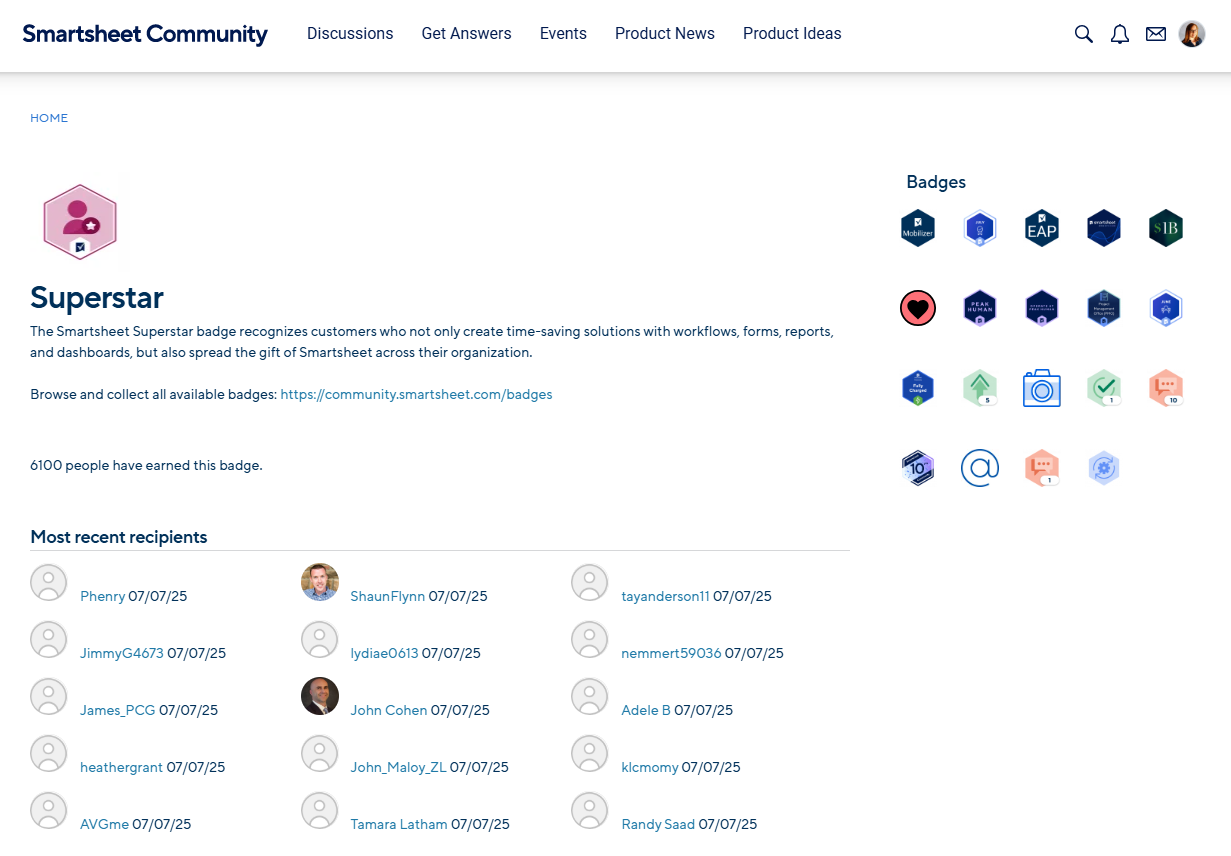Click the 'Most recent recipients' heading

point(119,537)
